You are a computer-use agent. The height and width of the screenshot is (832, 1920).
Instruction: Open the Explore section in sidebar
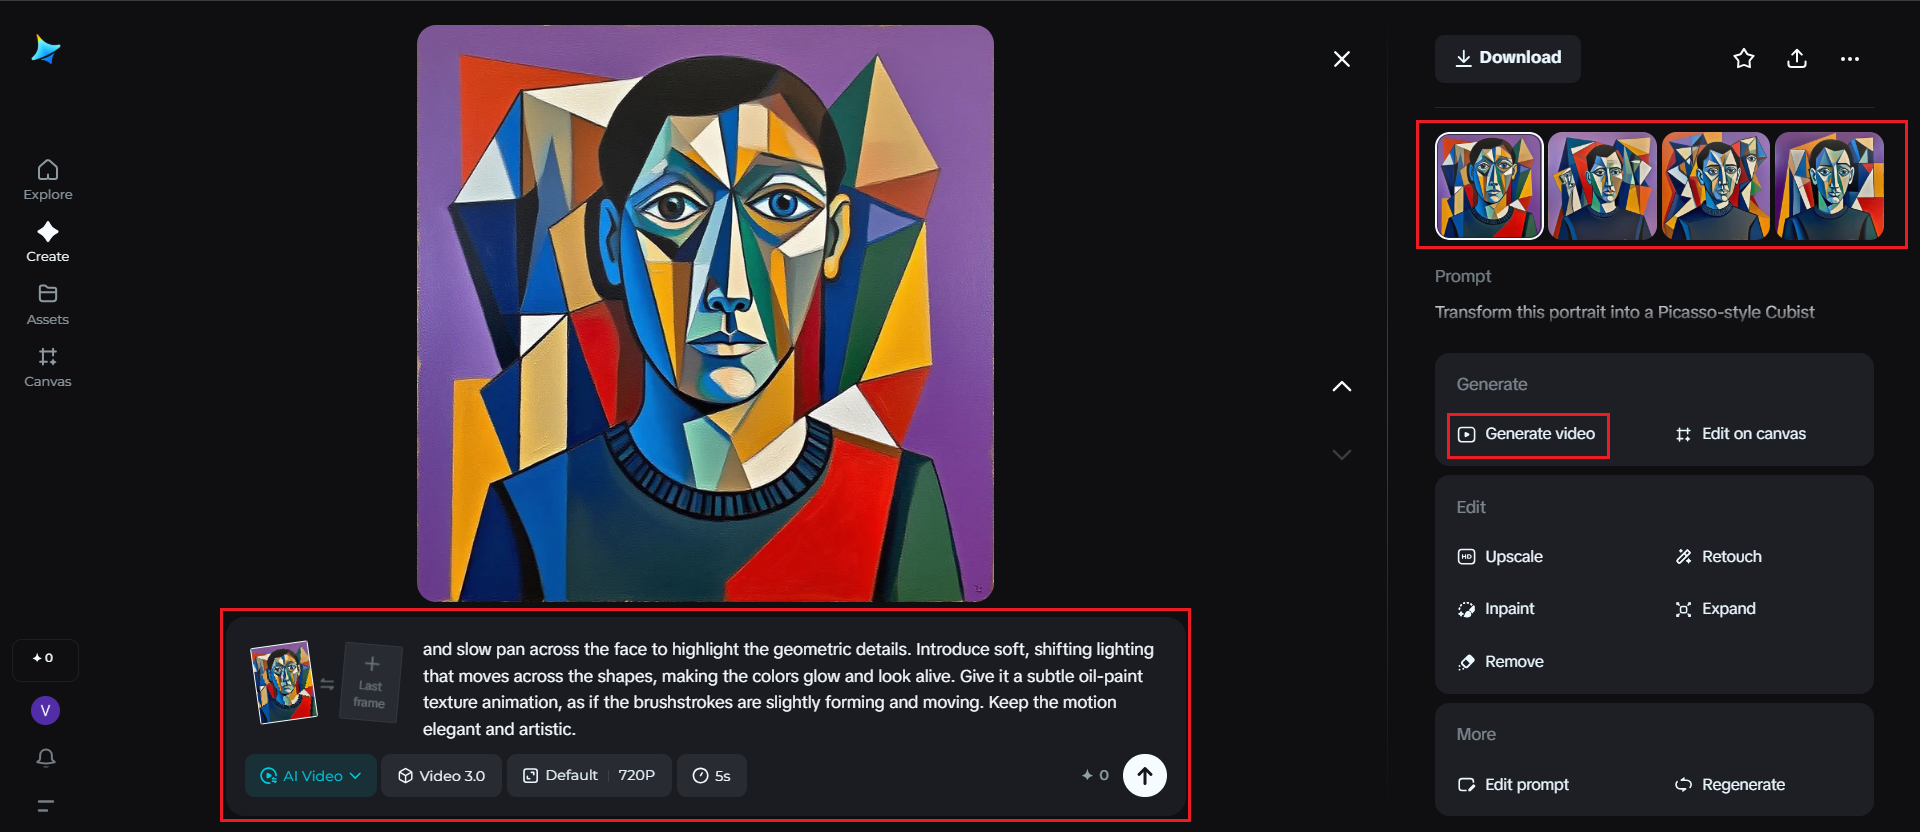48,180
